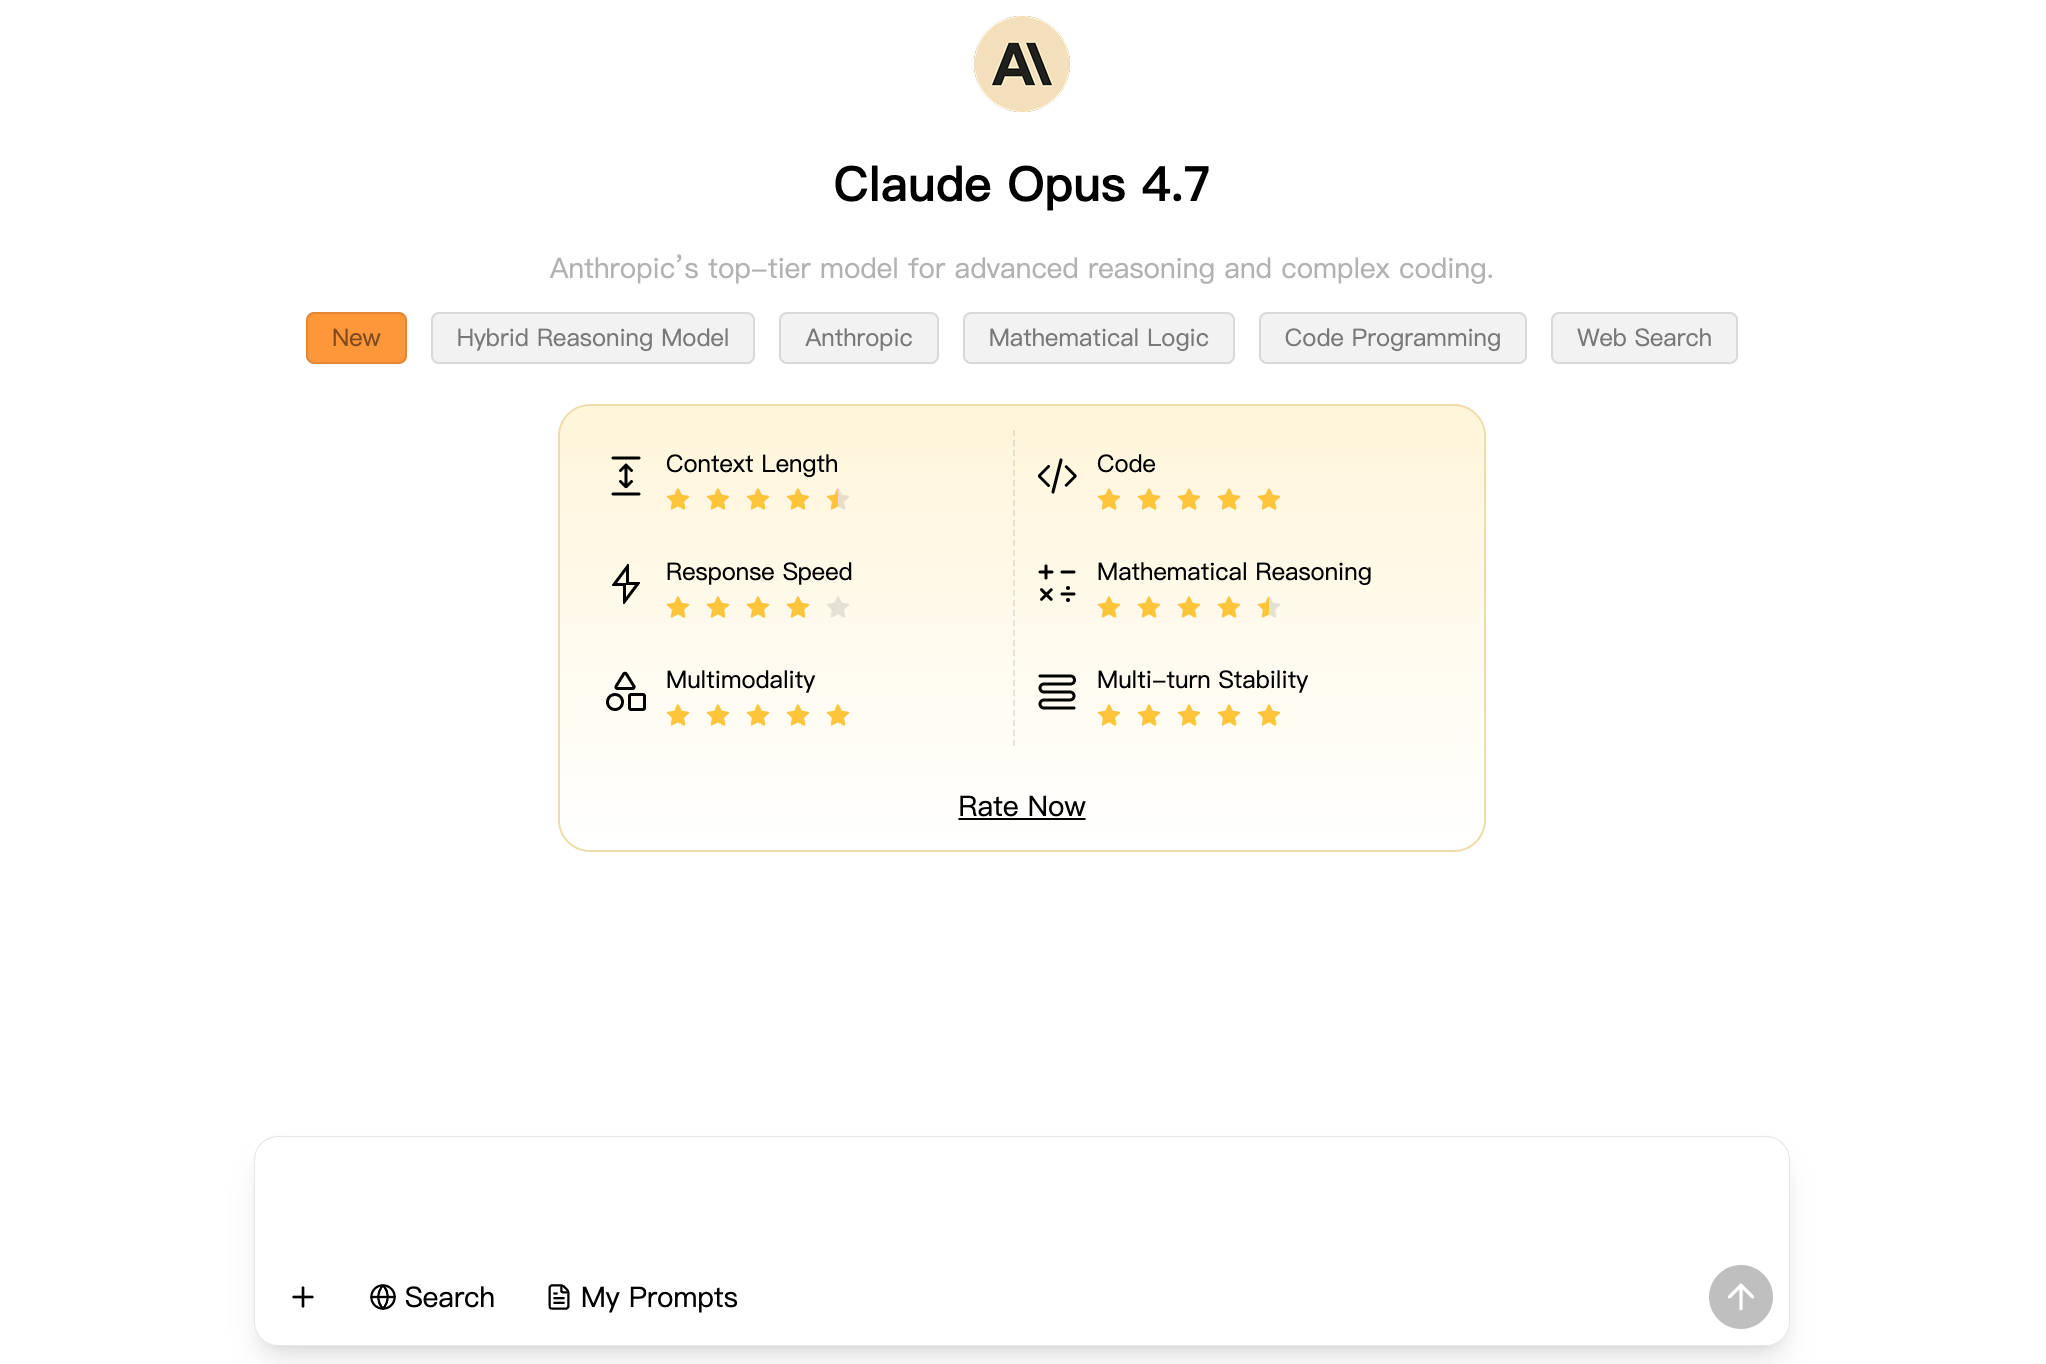Click the fifth star under Response Speed
The image size is (2046, 1364).
tap(838, 608)
